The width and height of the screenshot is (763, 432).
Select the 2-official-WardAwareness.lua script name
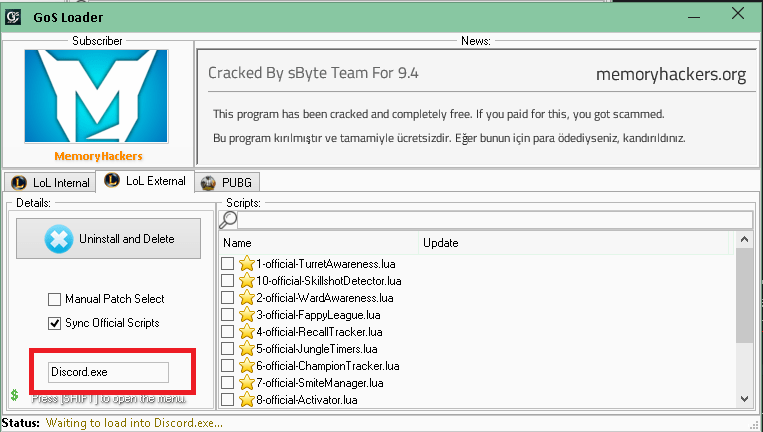point(325,298)
